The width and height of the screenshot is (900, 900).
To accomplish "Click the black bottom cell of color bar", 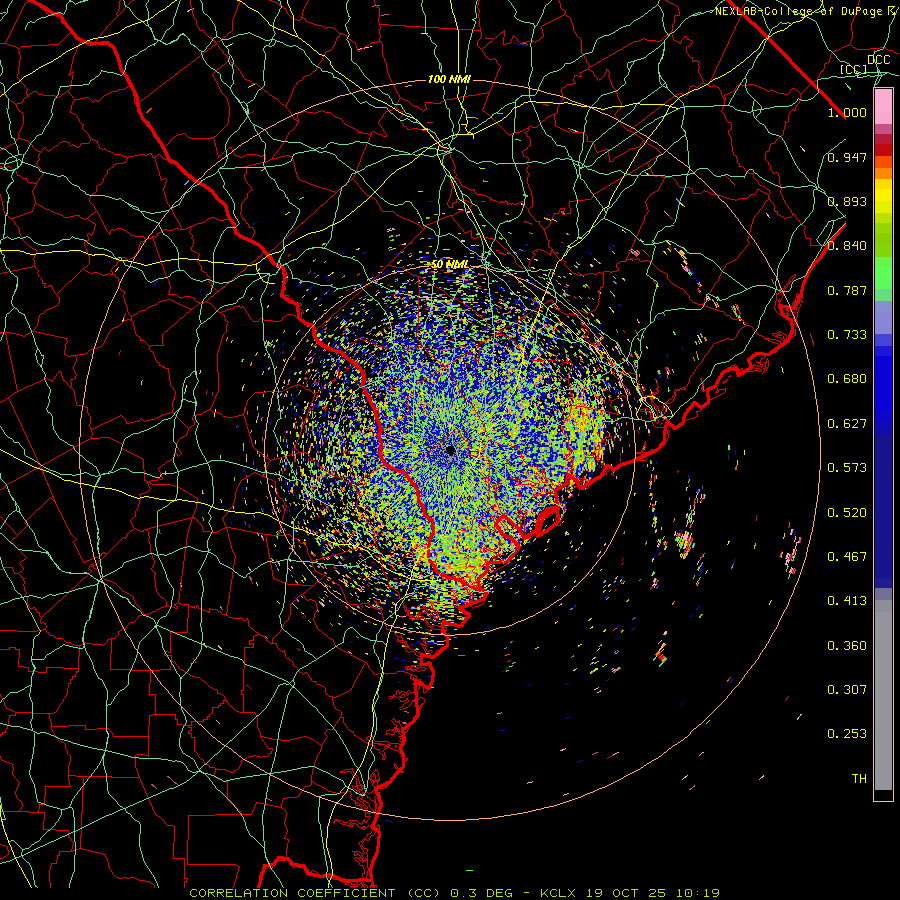I will 883,795.
